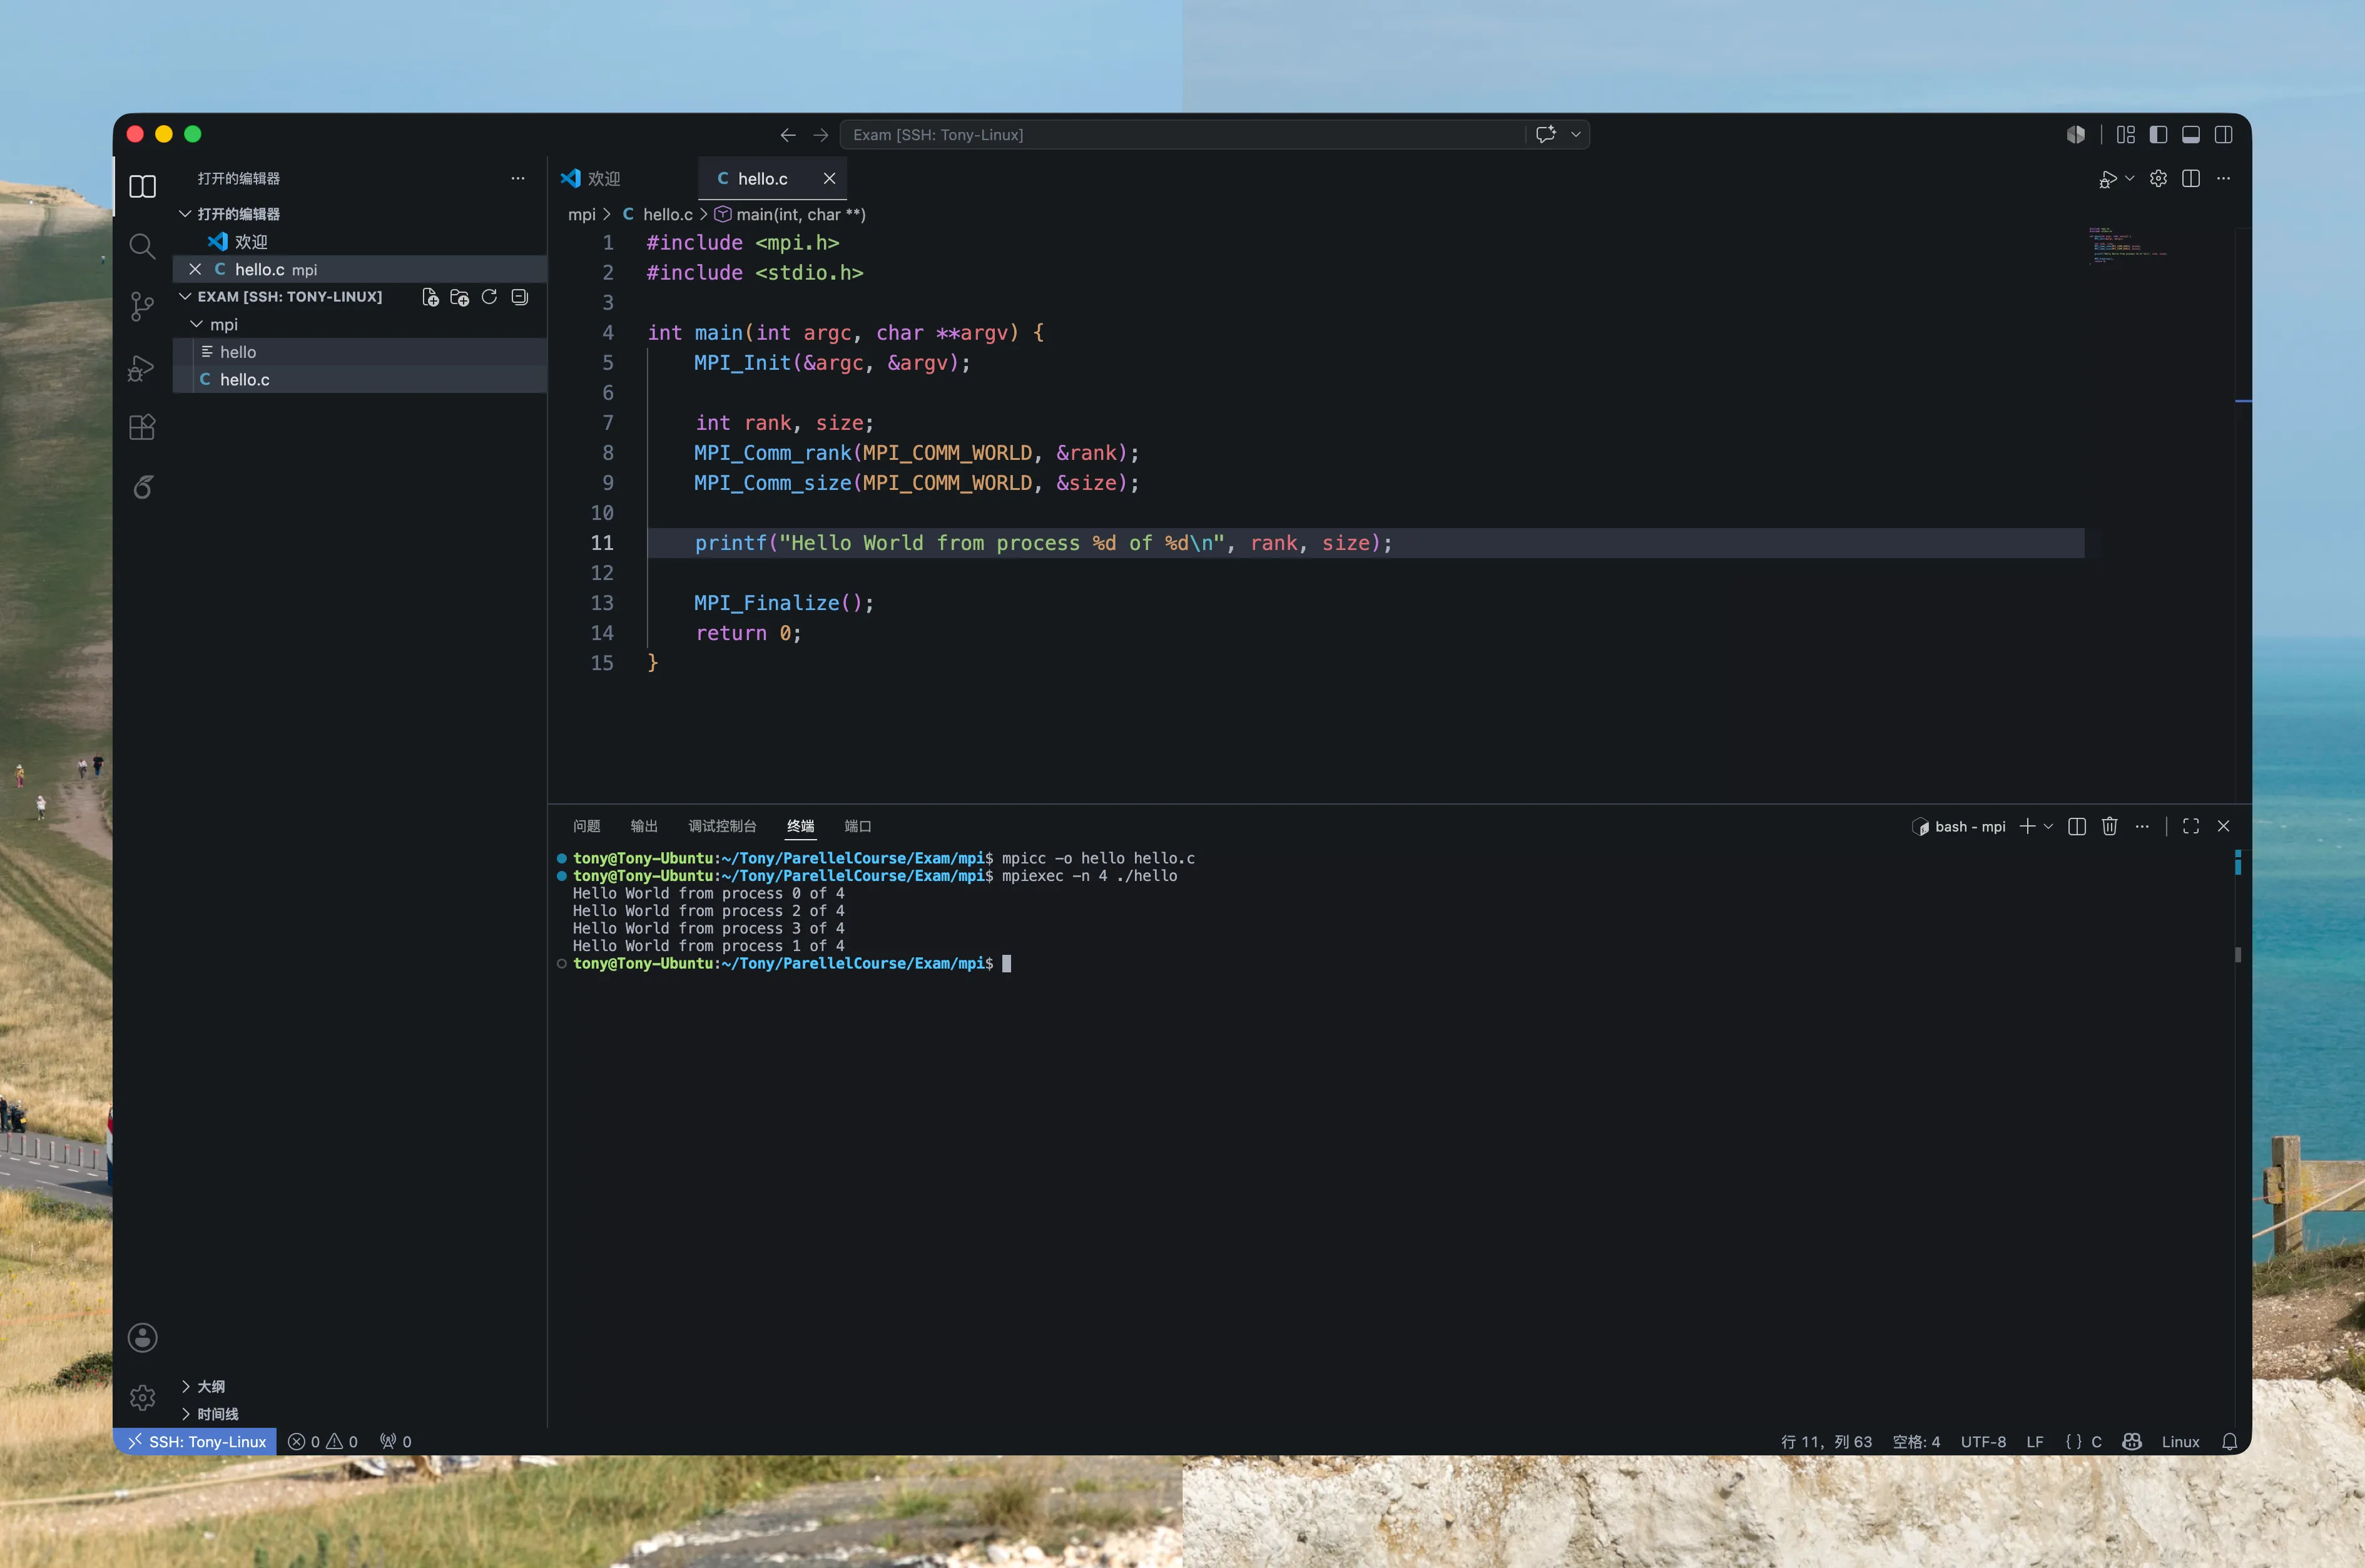Click the LF end of line status item
The height and width of the screenshot is (1568, 2365).
click(x=2035, y=1442)
